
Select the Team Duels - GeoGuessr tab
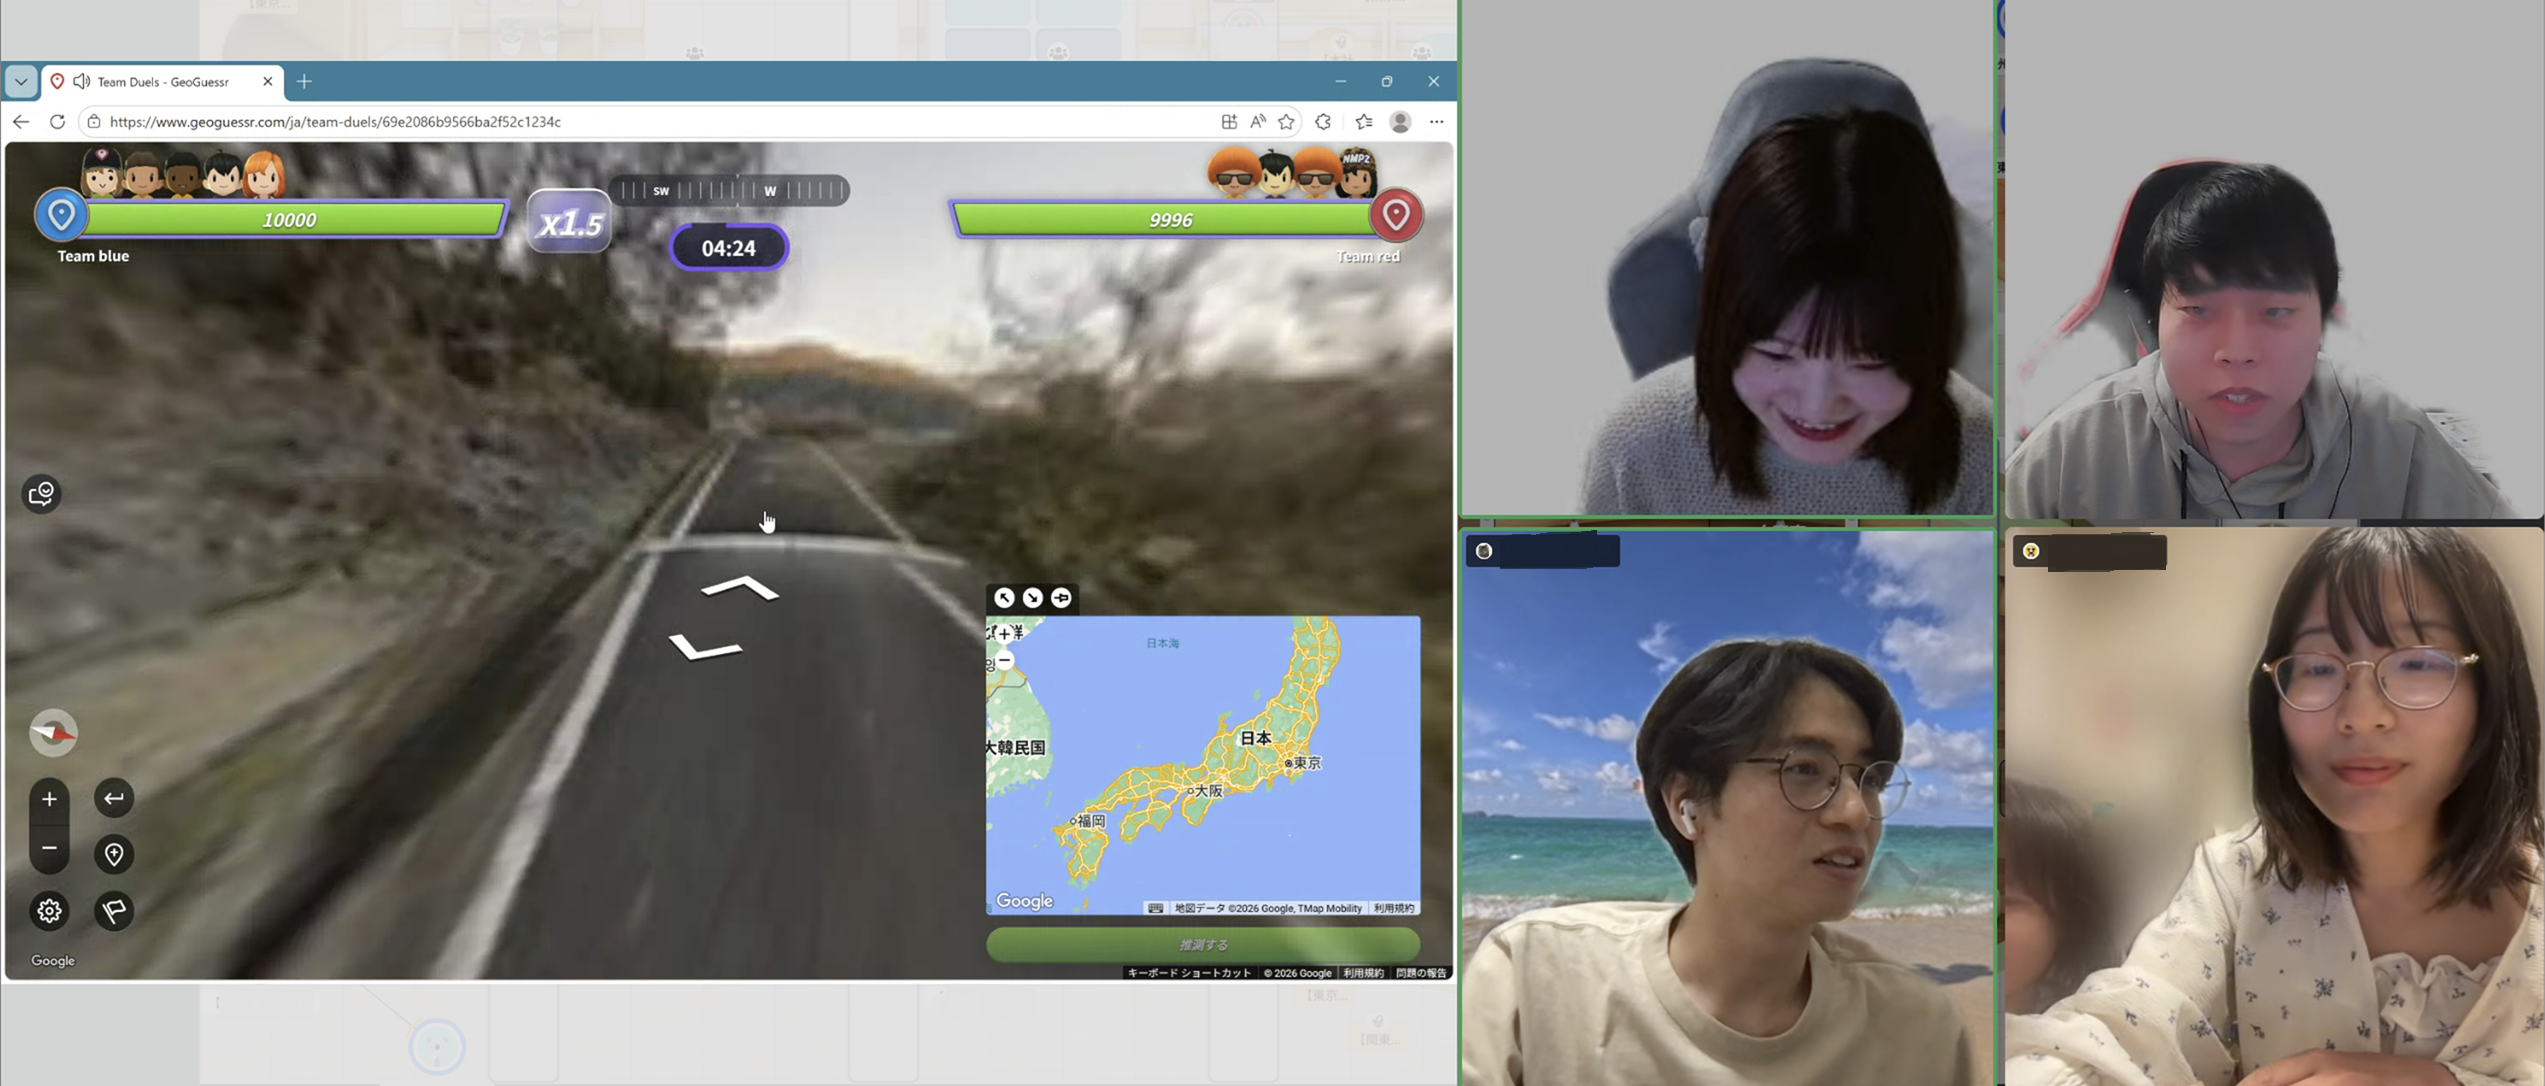coord(163,82)
